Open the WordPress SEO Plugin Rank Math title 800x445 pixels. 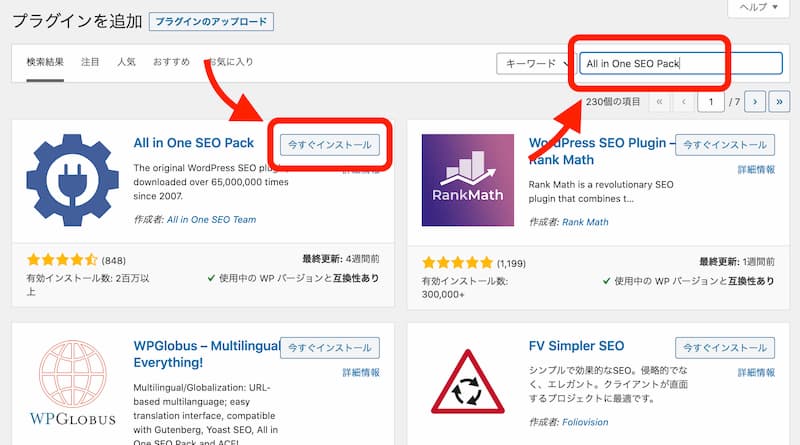pyautogui.click(x=601, y=151)
